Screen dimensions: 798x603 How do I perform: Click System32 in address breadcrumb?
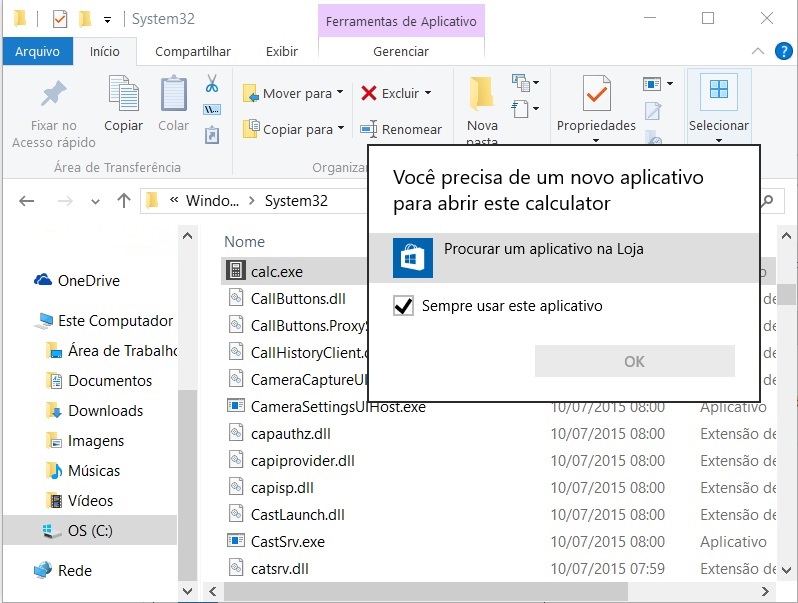(296, 201)
